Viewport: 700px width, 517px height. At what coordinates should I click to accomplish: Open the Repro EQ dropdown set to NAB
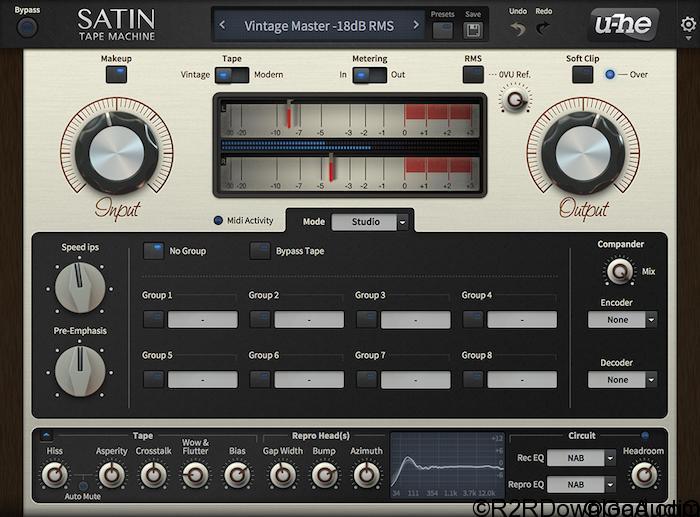click(581, 484)
